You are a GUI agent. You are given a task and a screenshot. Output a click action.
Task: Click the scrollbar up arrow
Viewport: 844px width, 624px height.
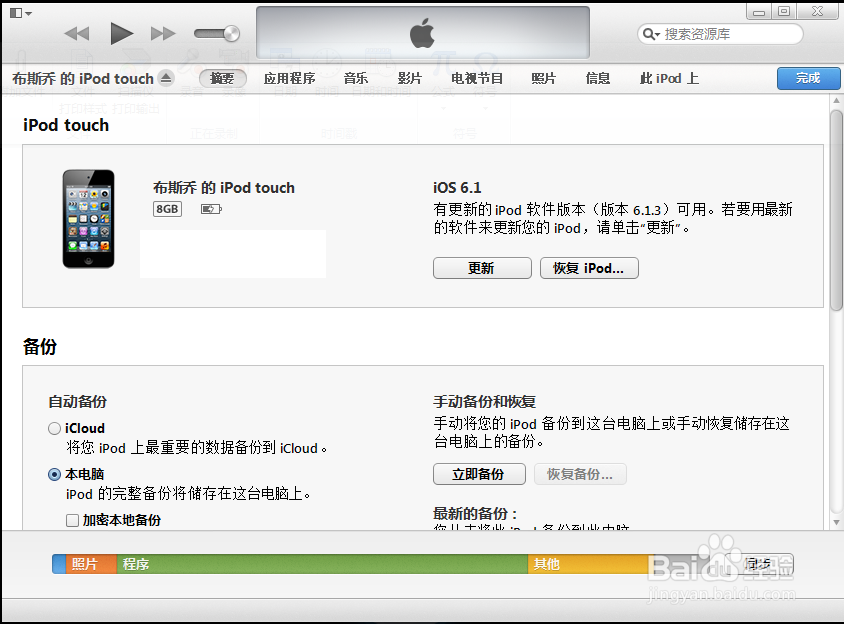836,101
